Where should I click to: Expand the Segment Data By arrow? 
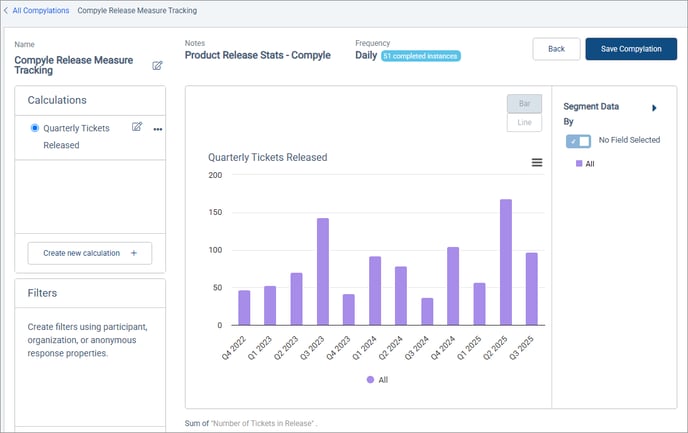point(654,107)
